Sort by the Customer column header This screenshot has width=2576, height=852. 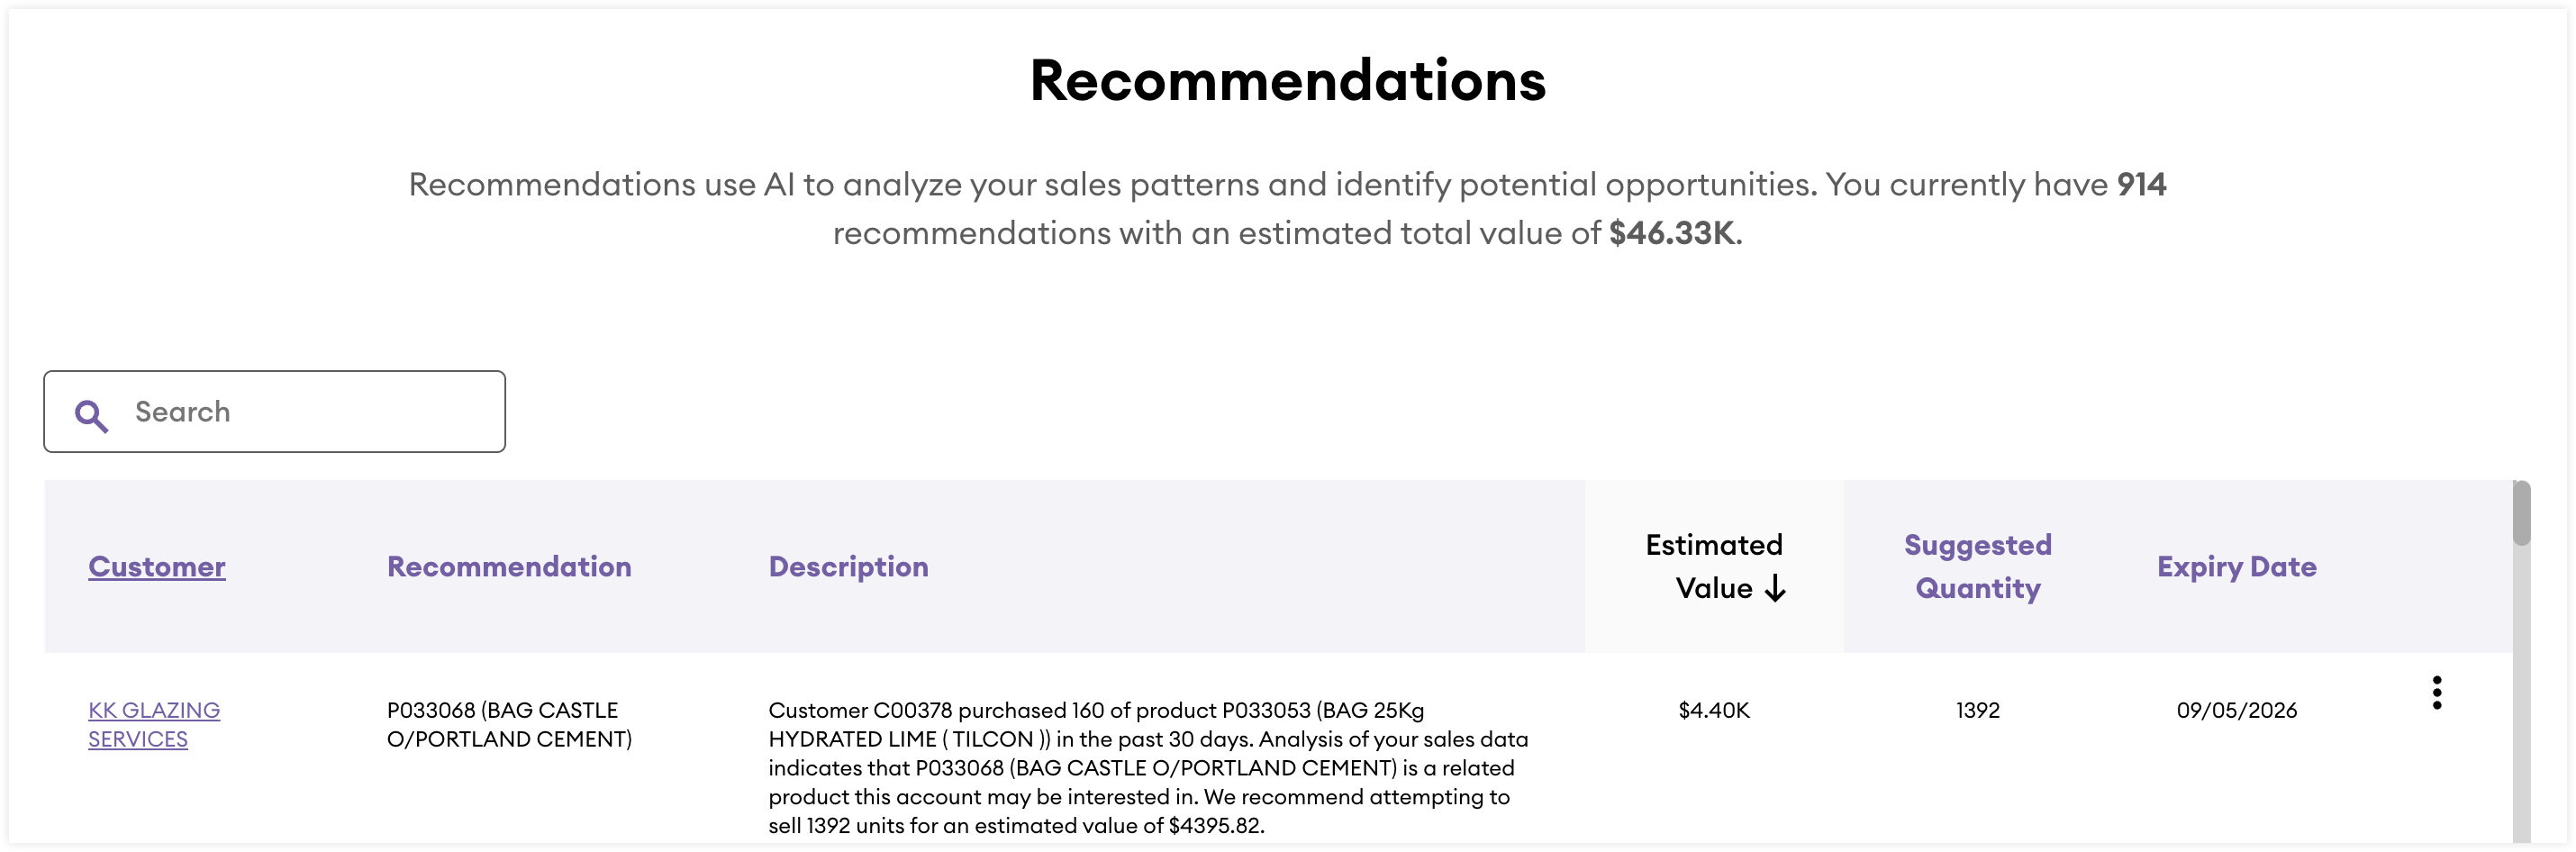pyautogui.click(x=157, y=566)
